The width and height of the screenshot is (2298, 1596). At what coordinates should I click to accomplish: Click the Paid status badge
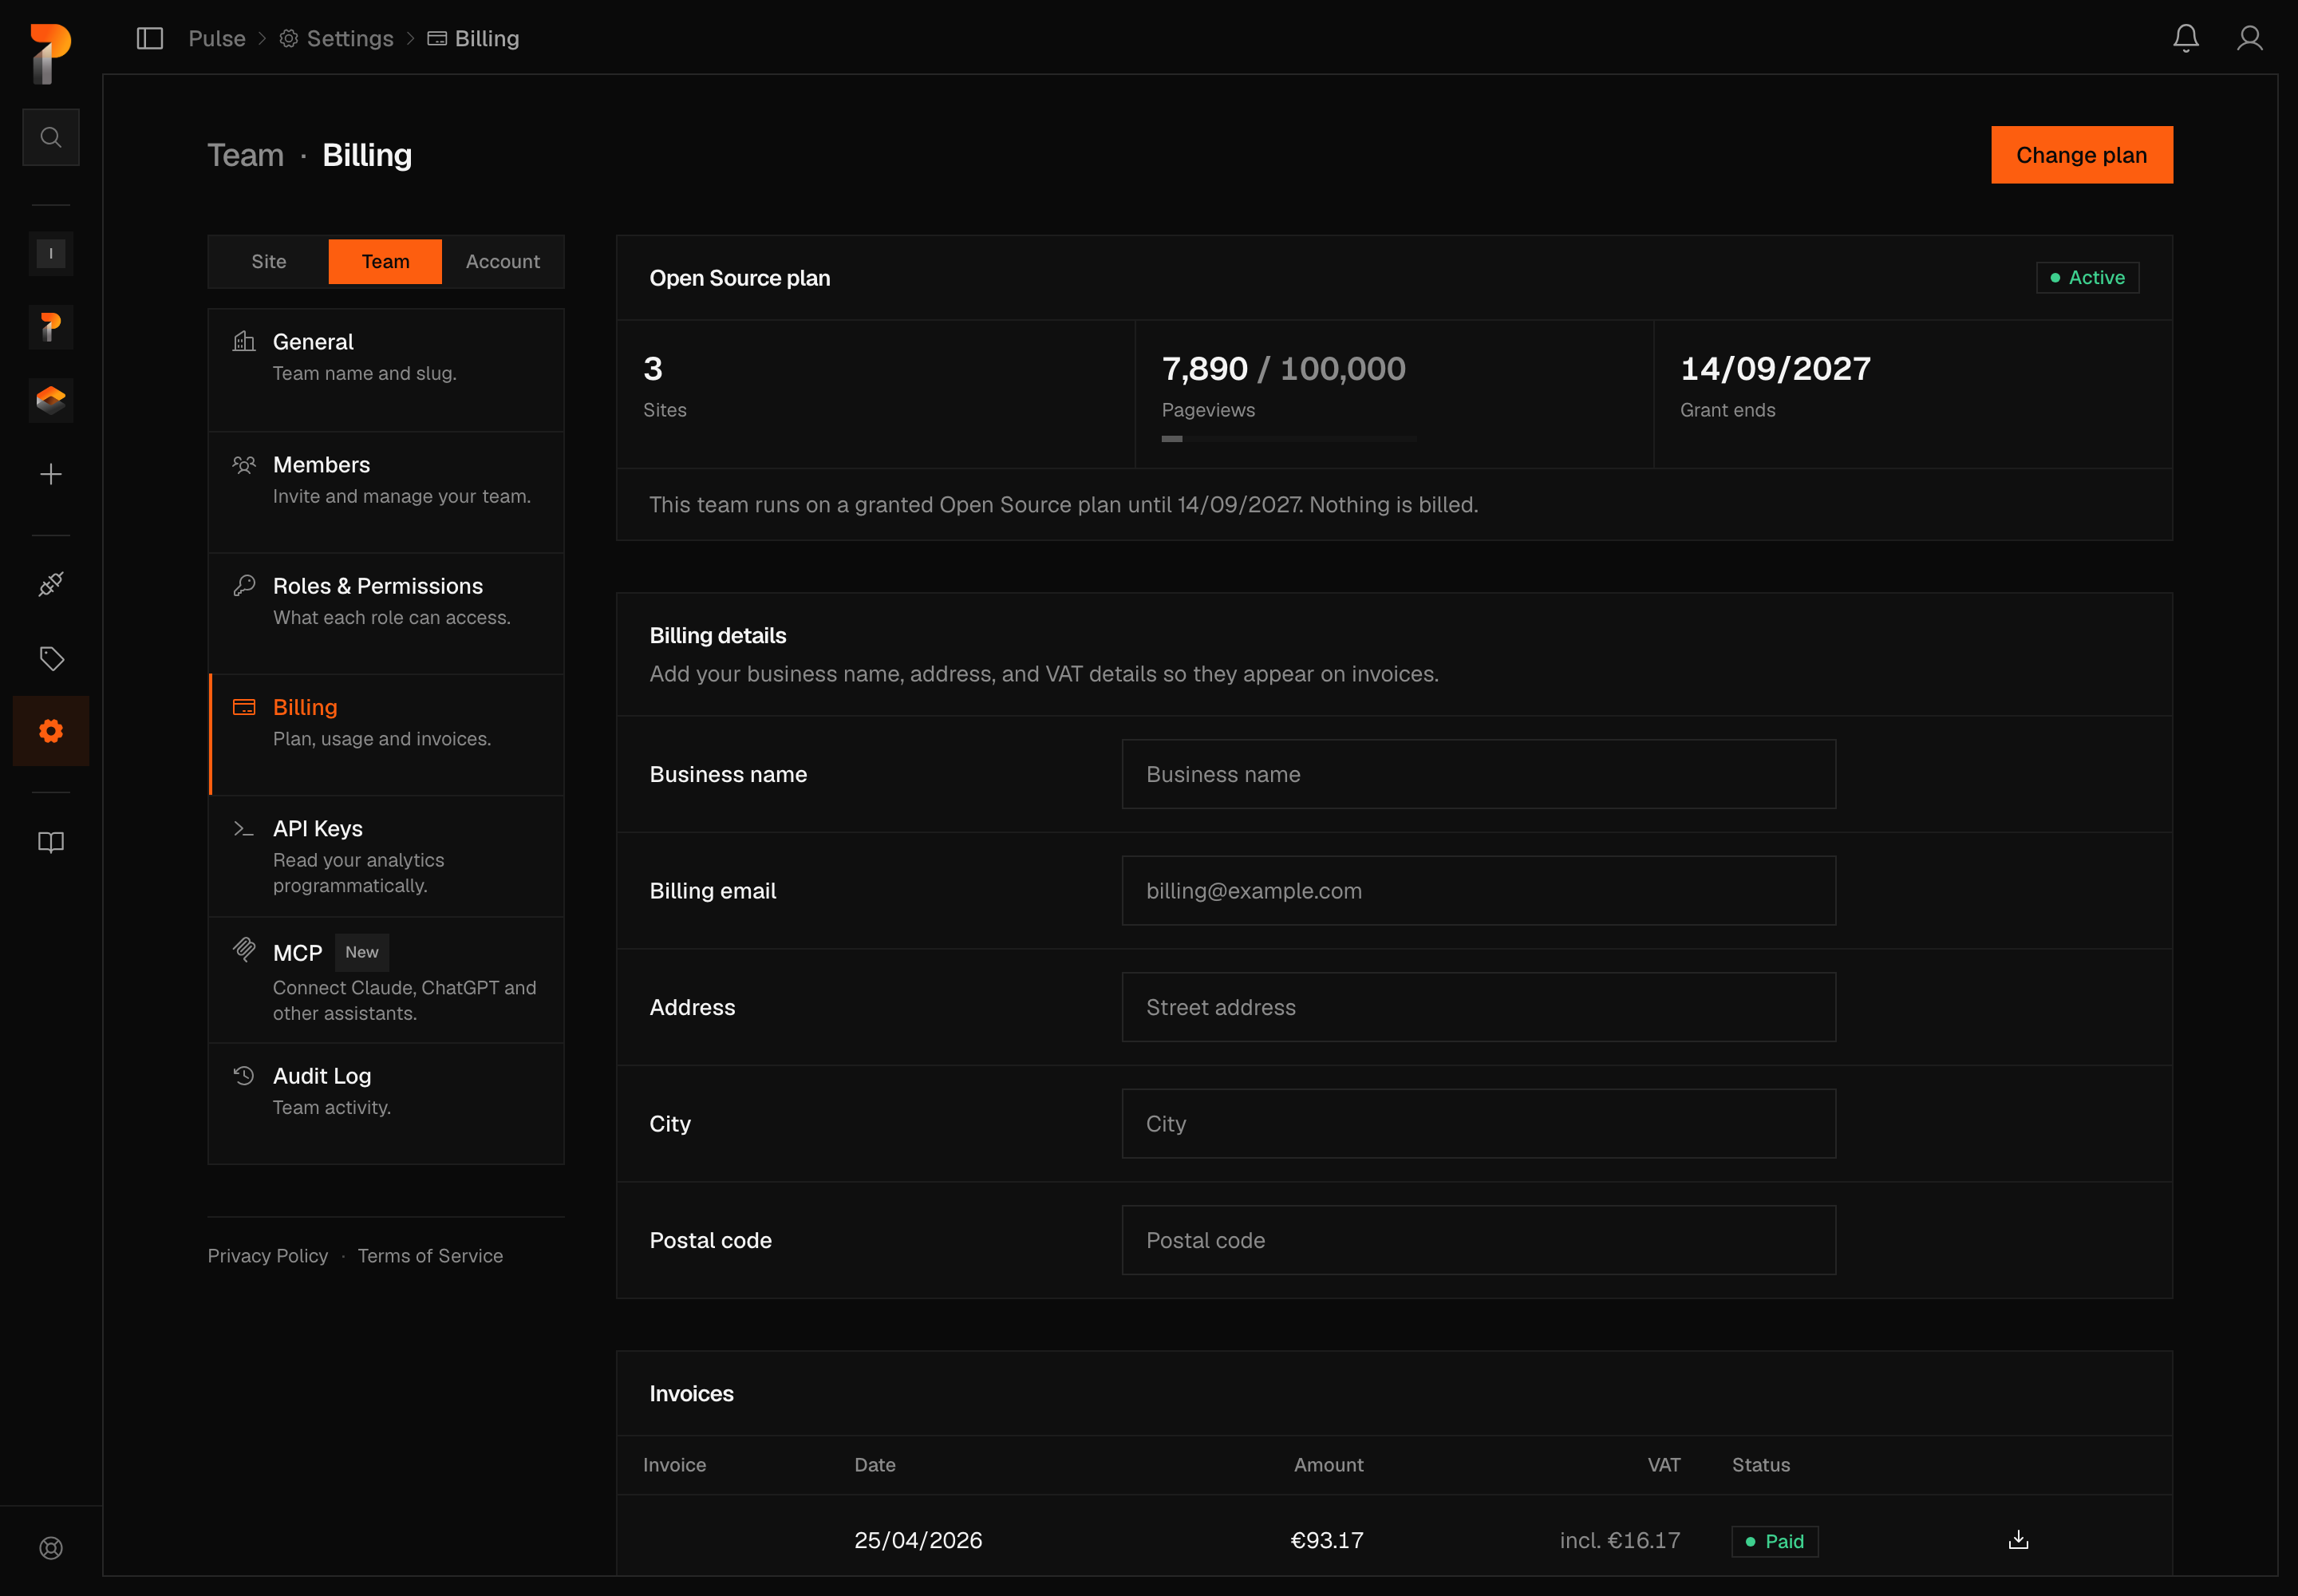[1775, 1542]
